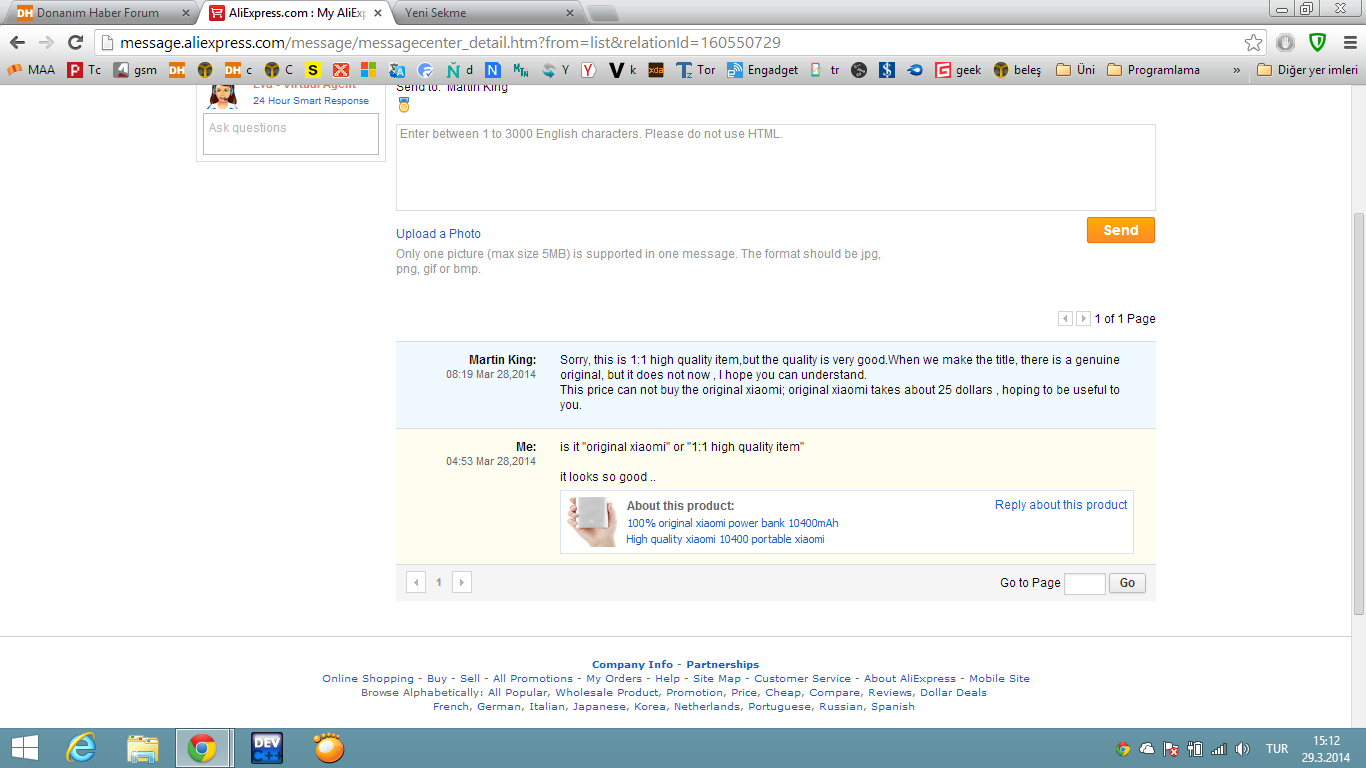
Task: Click the Partnerships footer link
Action: click(x=722, y=664)
